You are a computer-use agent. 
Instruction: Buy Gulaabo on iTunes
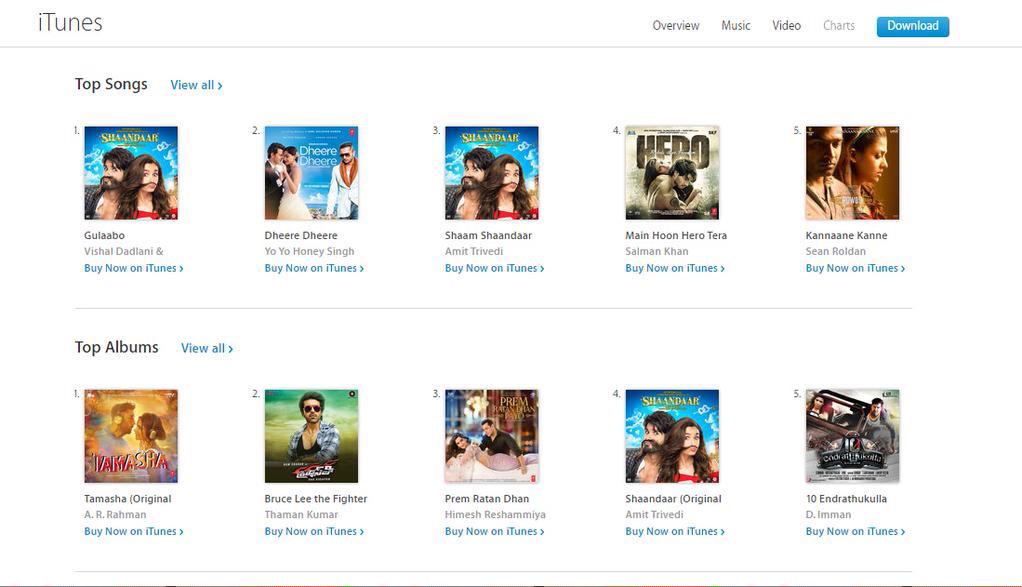coord(134,268)
